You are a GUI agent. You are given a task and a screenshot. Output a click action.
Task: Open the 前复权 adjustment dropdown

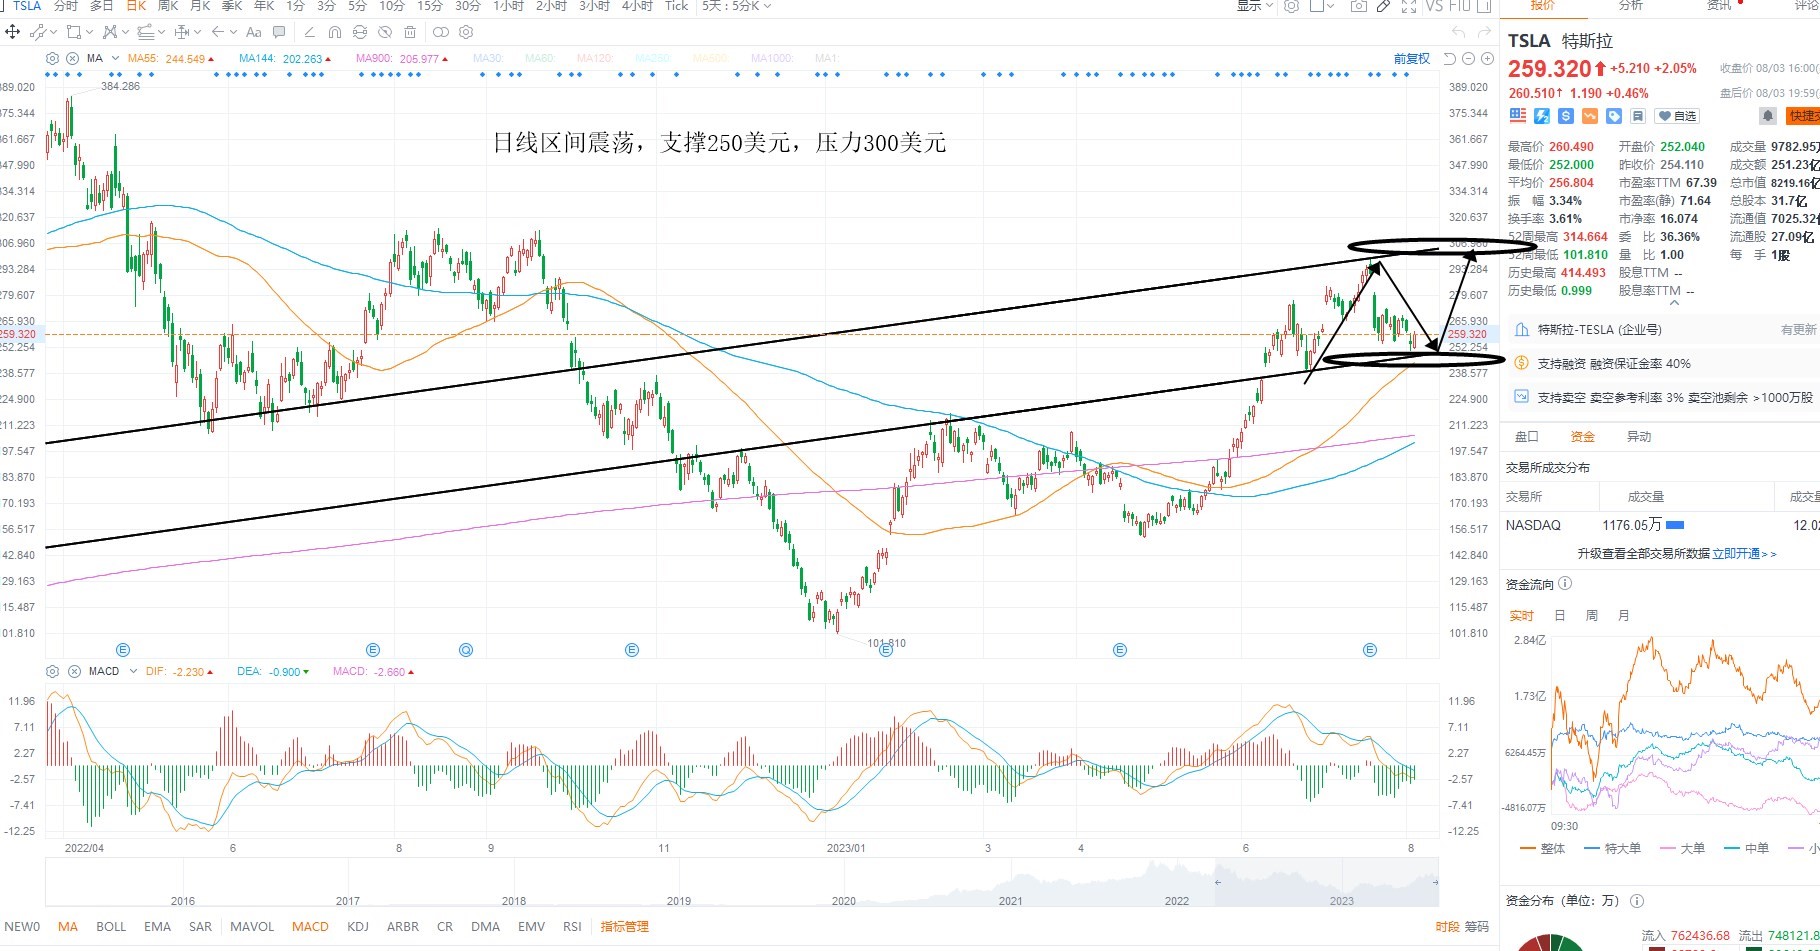(x=1412, y=59)
